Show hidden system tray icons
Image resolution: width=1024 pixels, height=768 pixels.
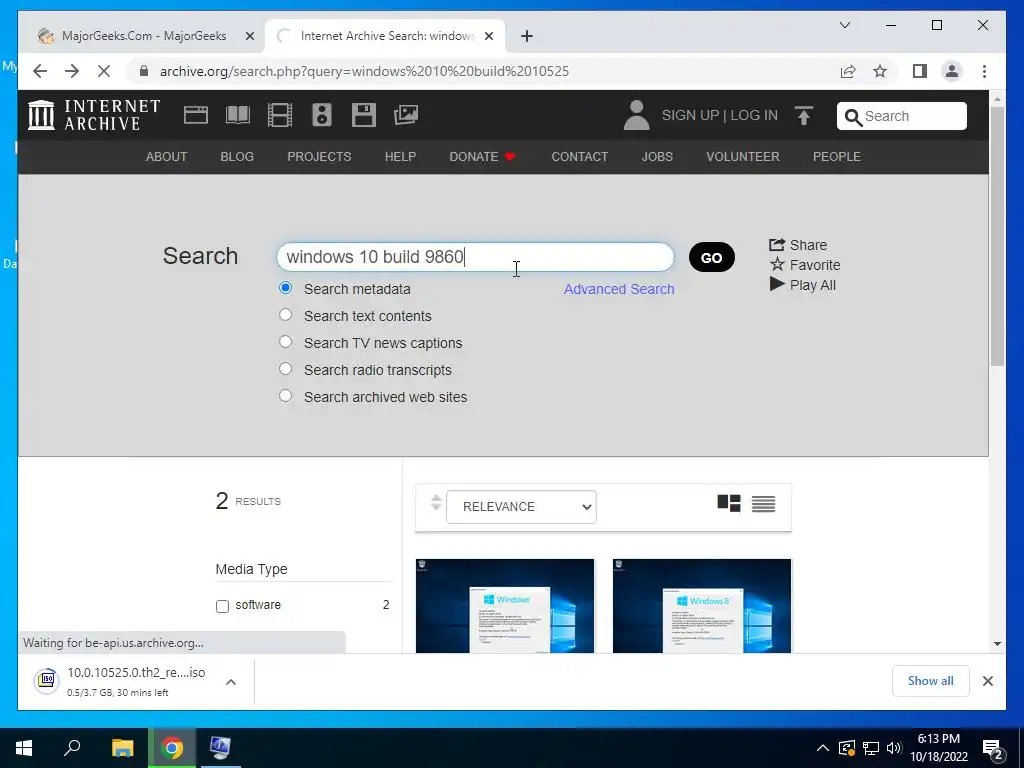point(823,748)
